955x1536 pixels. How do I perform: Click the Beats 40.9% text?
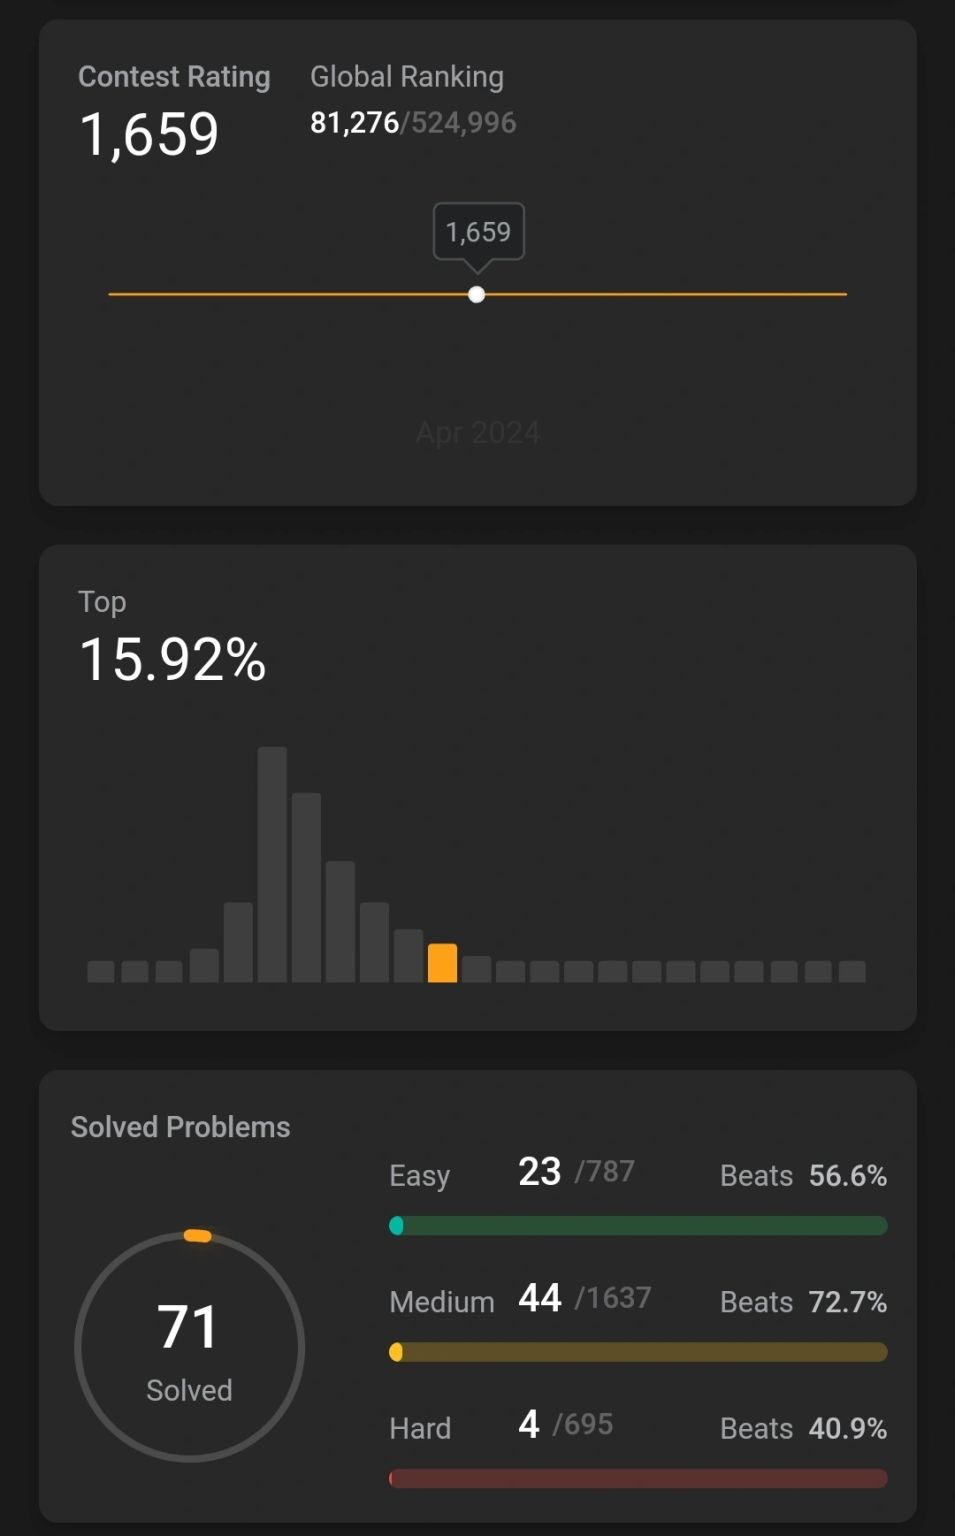pyautogui.click(x=804, y=1428)
